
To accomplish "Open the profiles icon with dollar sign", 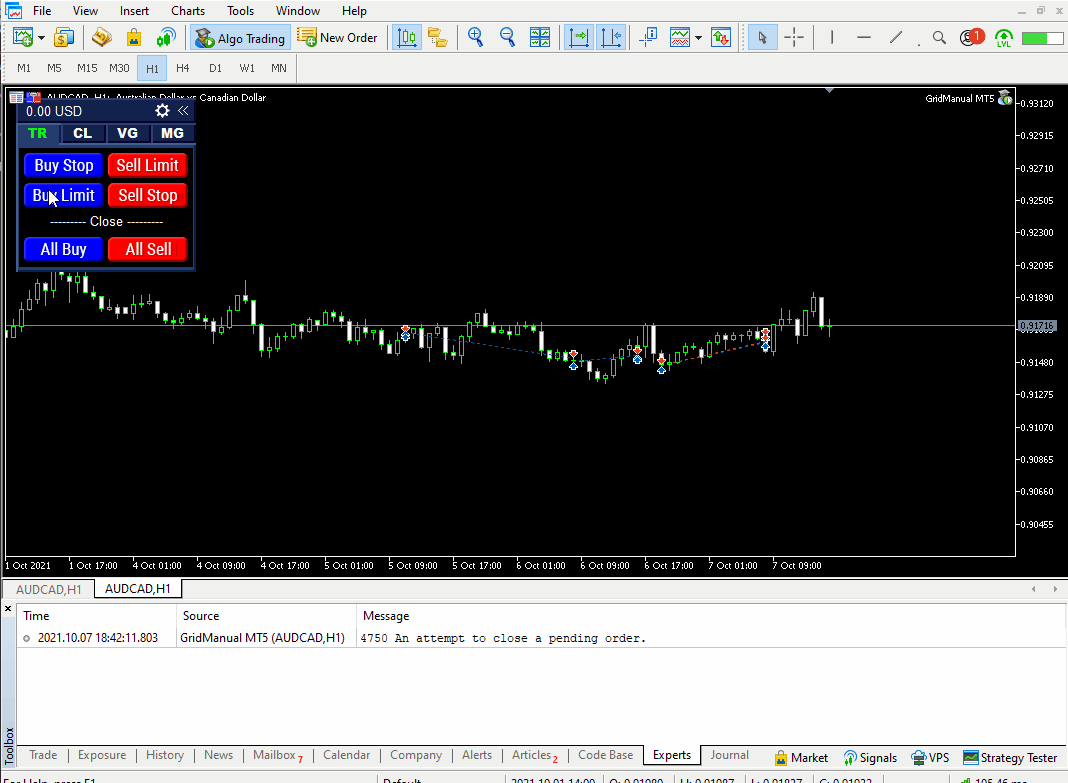I will [64, 37].
